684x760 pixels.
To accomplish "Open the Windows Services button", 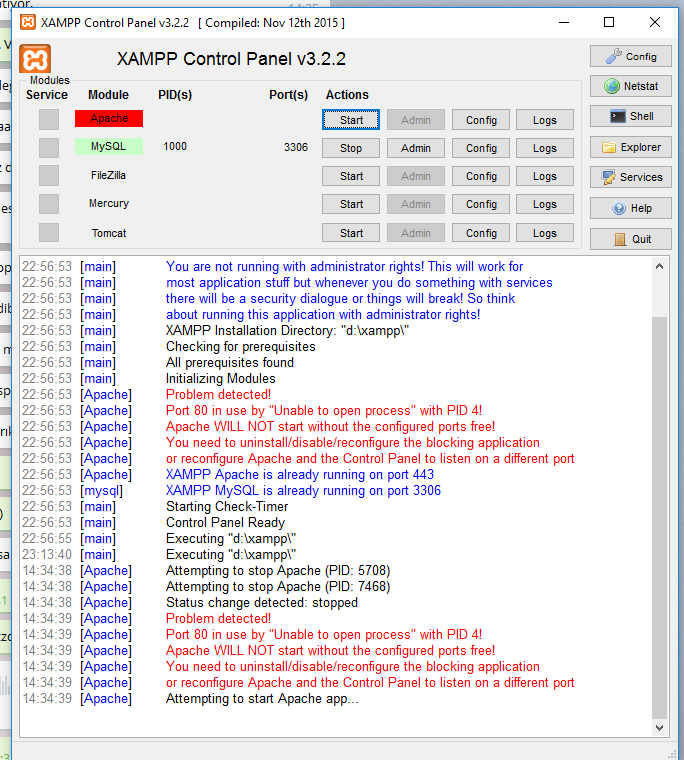I will [x=631, y=177].
